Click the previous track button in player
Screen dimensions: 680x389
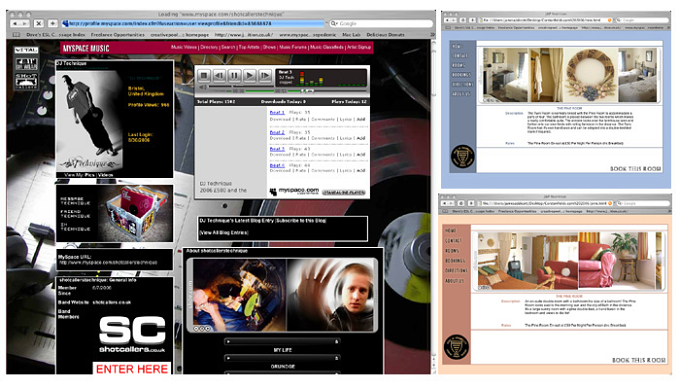tap(219, 75)
